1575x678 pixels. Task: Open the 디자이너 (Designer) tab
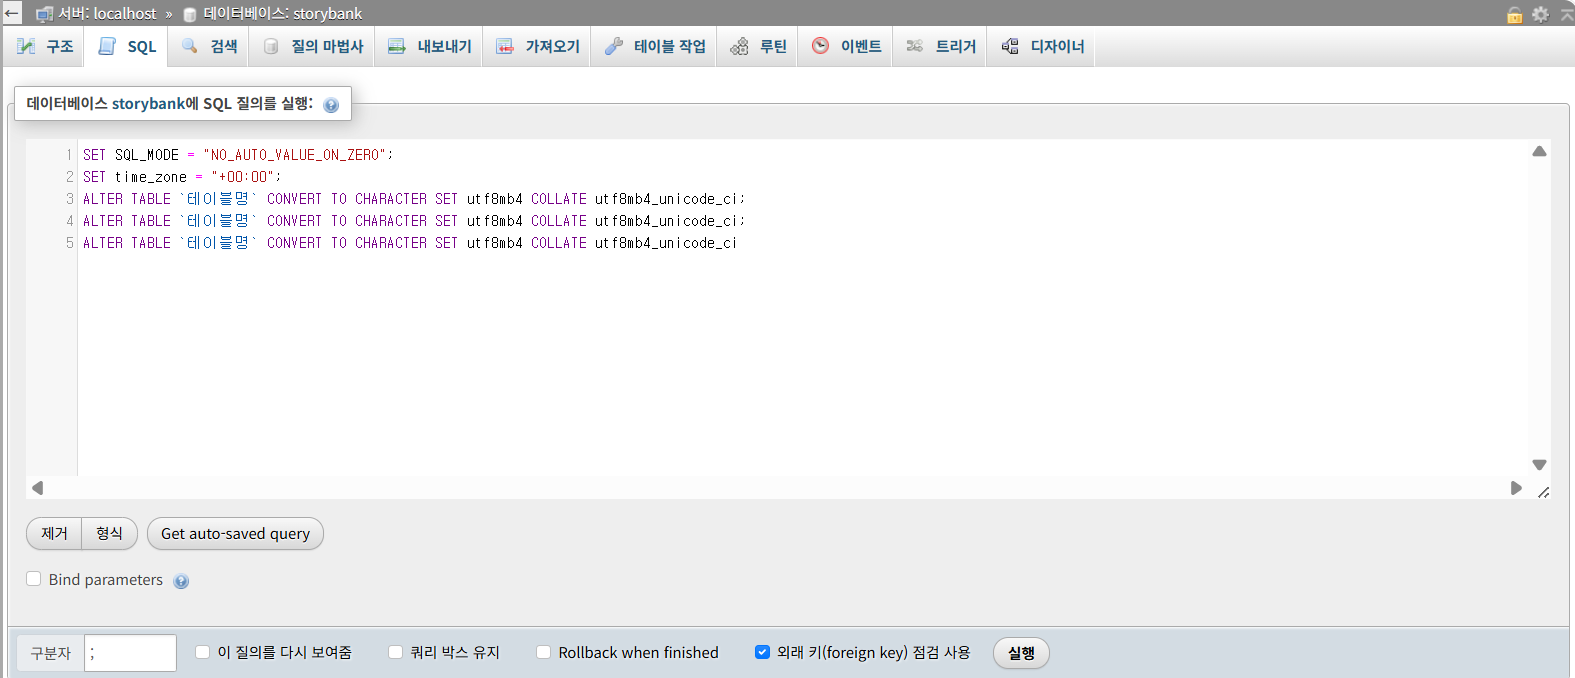coord(1043,47)
